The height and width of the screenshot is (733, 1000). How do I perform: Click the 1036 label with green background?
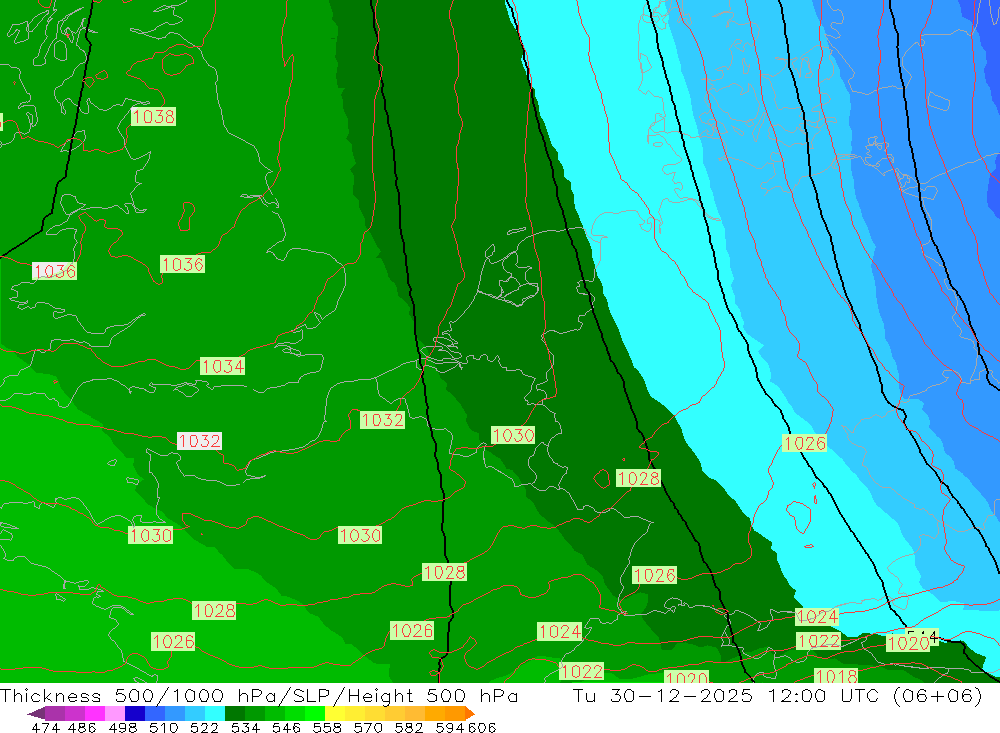[182, 264]
